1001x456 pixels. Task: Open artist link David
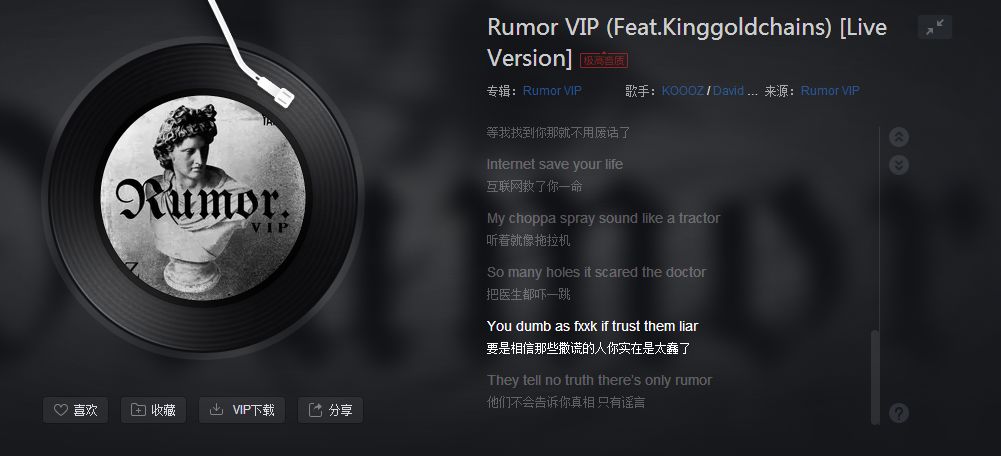tap(728, 91)
